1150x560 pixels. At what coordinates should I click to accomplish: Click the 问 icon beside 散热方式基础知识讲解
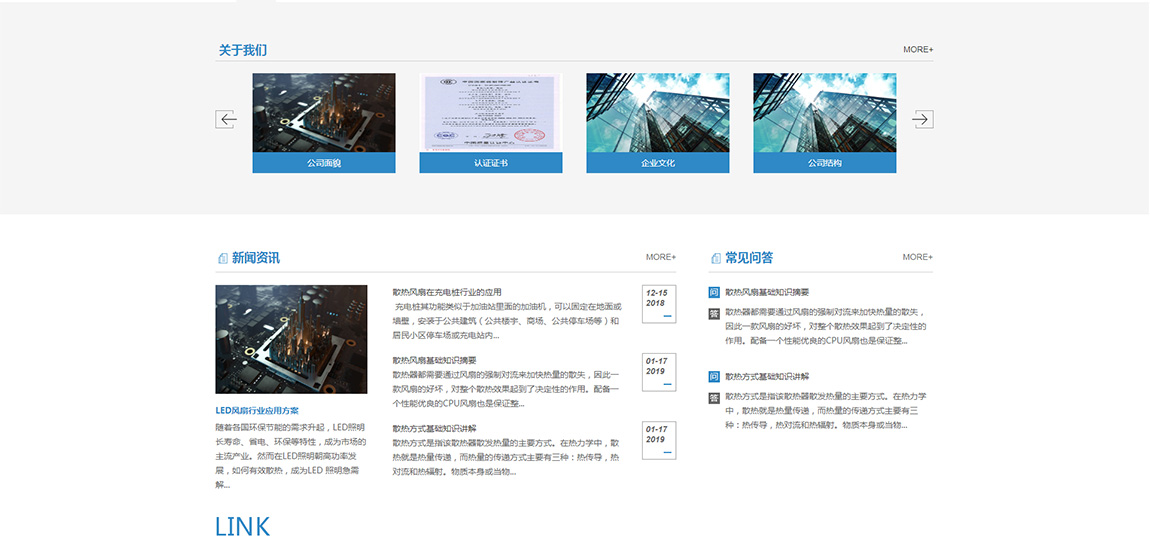714,377
